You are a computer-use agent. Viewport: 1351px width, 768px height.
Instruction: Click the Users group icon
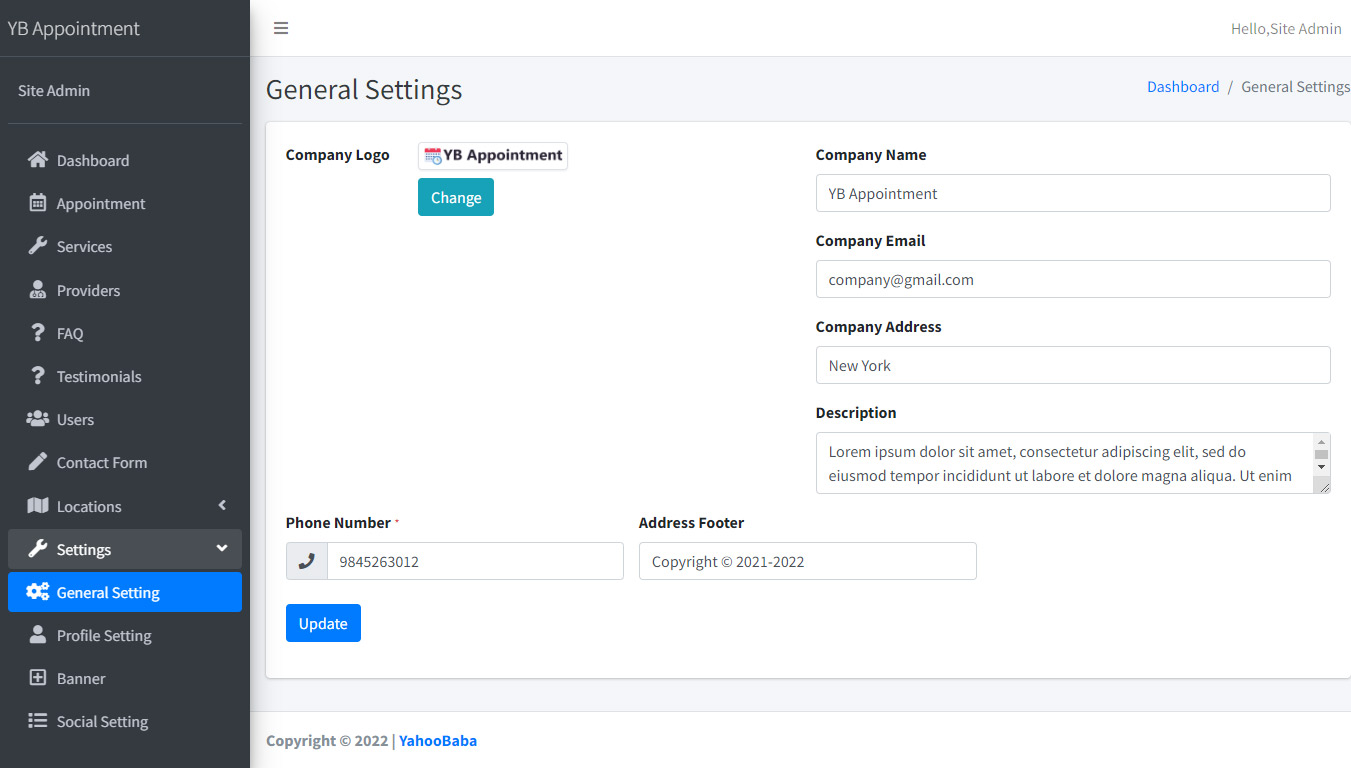(38, 419)
